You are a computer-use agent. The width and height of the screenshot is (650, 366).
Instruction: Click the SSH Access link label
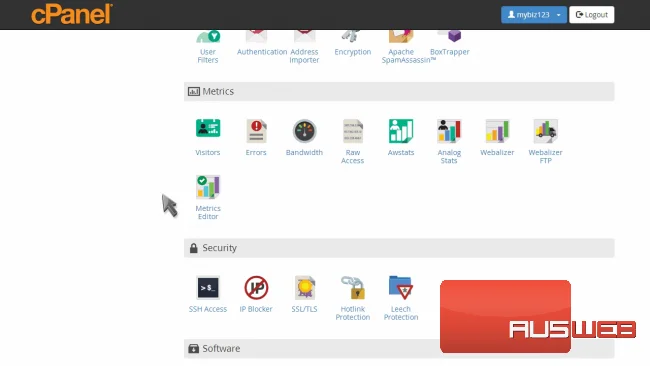(208, 309)
